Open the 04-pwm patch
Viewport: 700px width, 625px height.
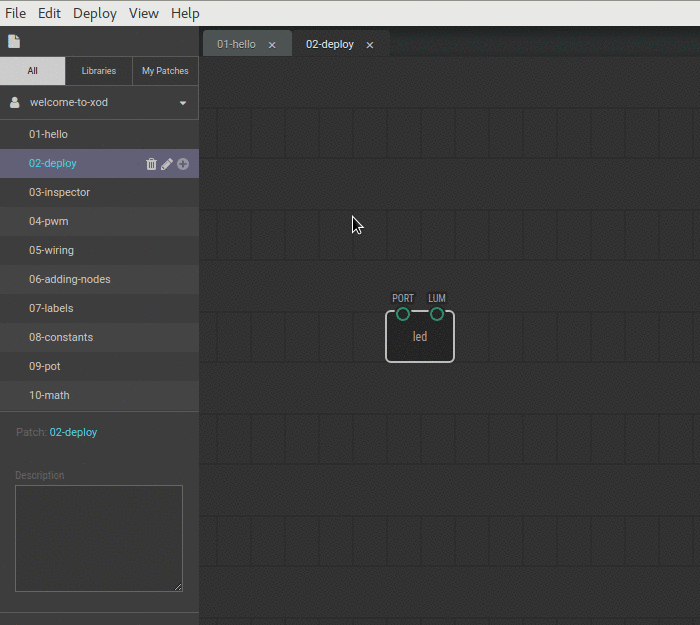[49, 221]
